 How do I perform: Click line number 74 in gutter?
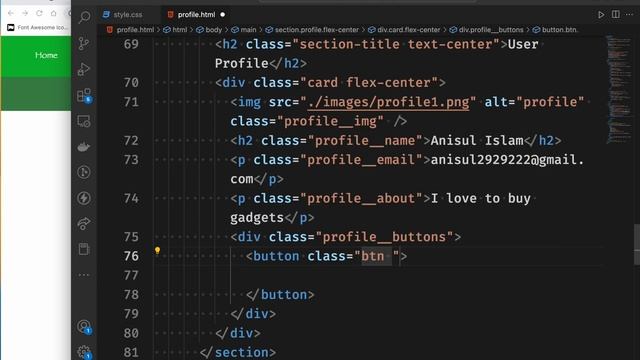click(x=131, y=198)
